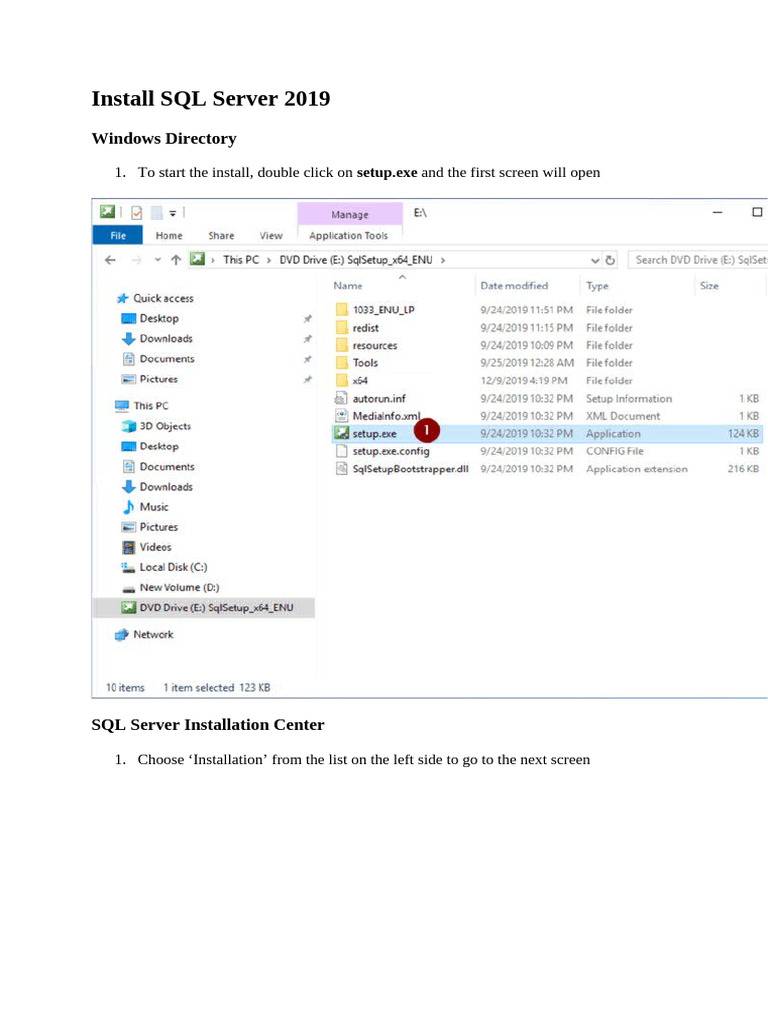
Task: Select the Downloads entry under Quick access
Action: (165, 339)
